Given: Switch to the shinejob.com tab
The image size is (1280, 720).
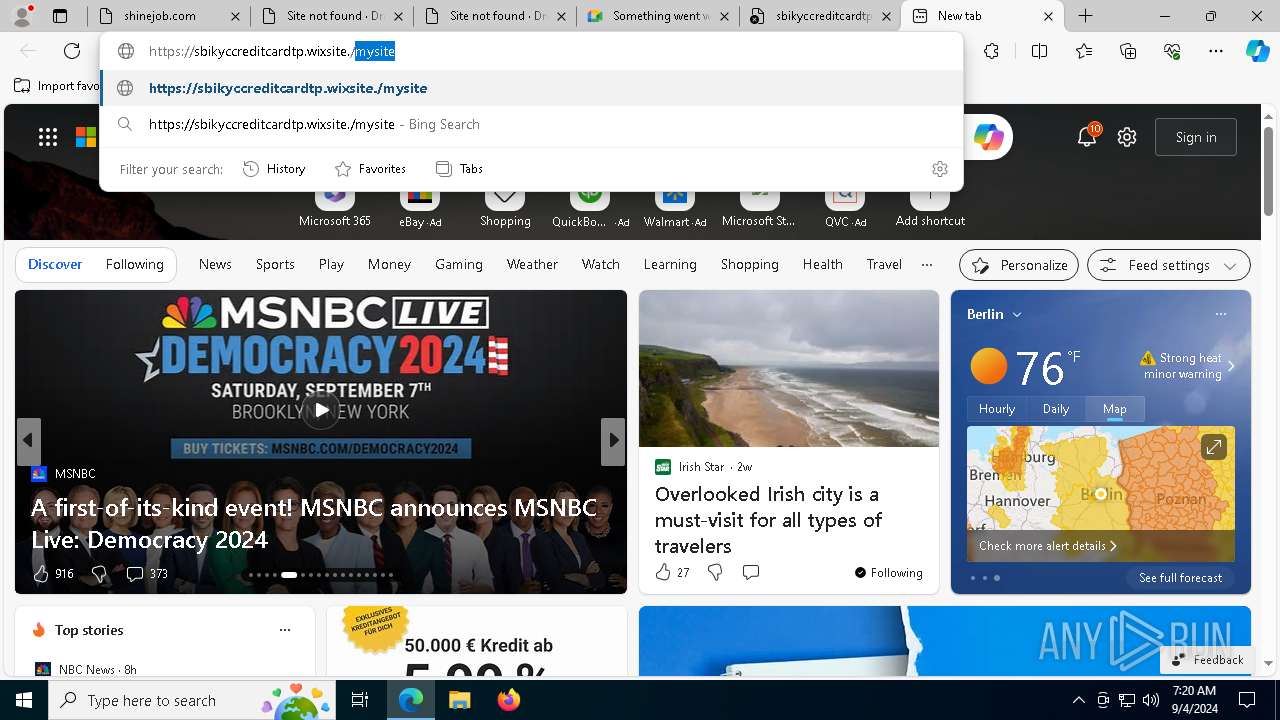Looking at the screenshot, I should (x=168, y=16).
